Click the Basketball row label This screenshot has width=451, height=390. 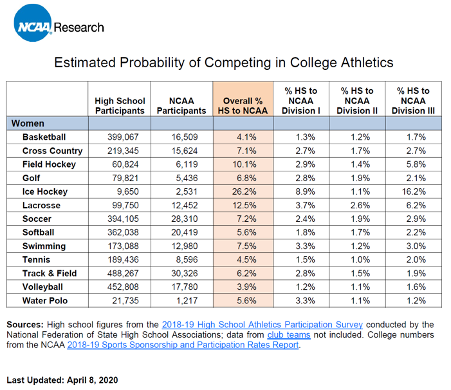(44, 137)
